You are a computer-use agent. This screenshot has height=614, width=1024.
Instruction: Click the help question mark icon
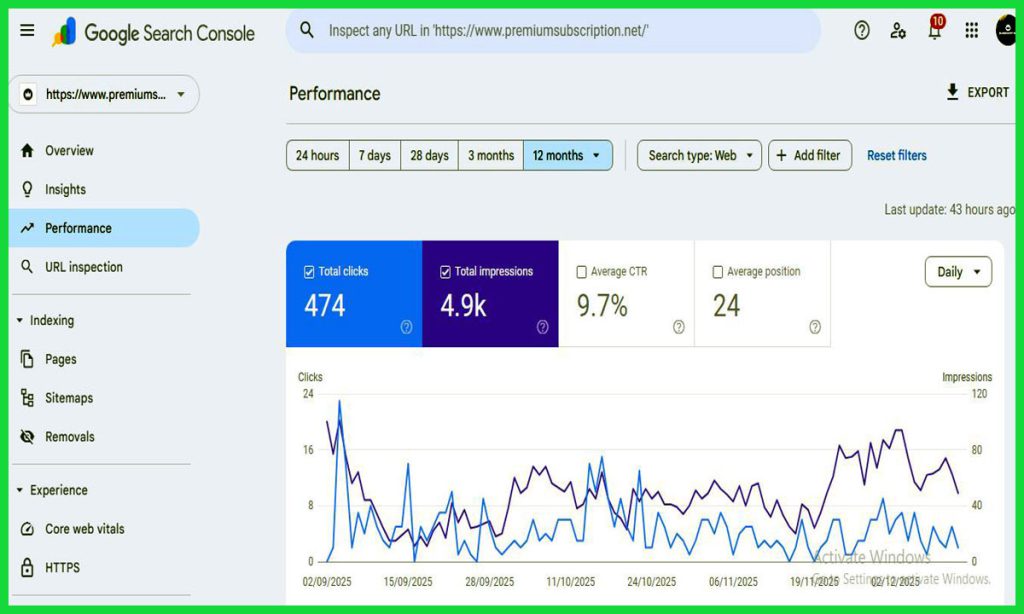click(862, 31)
